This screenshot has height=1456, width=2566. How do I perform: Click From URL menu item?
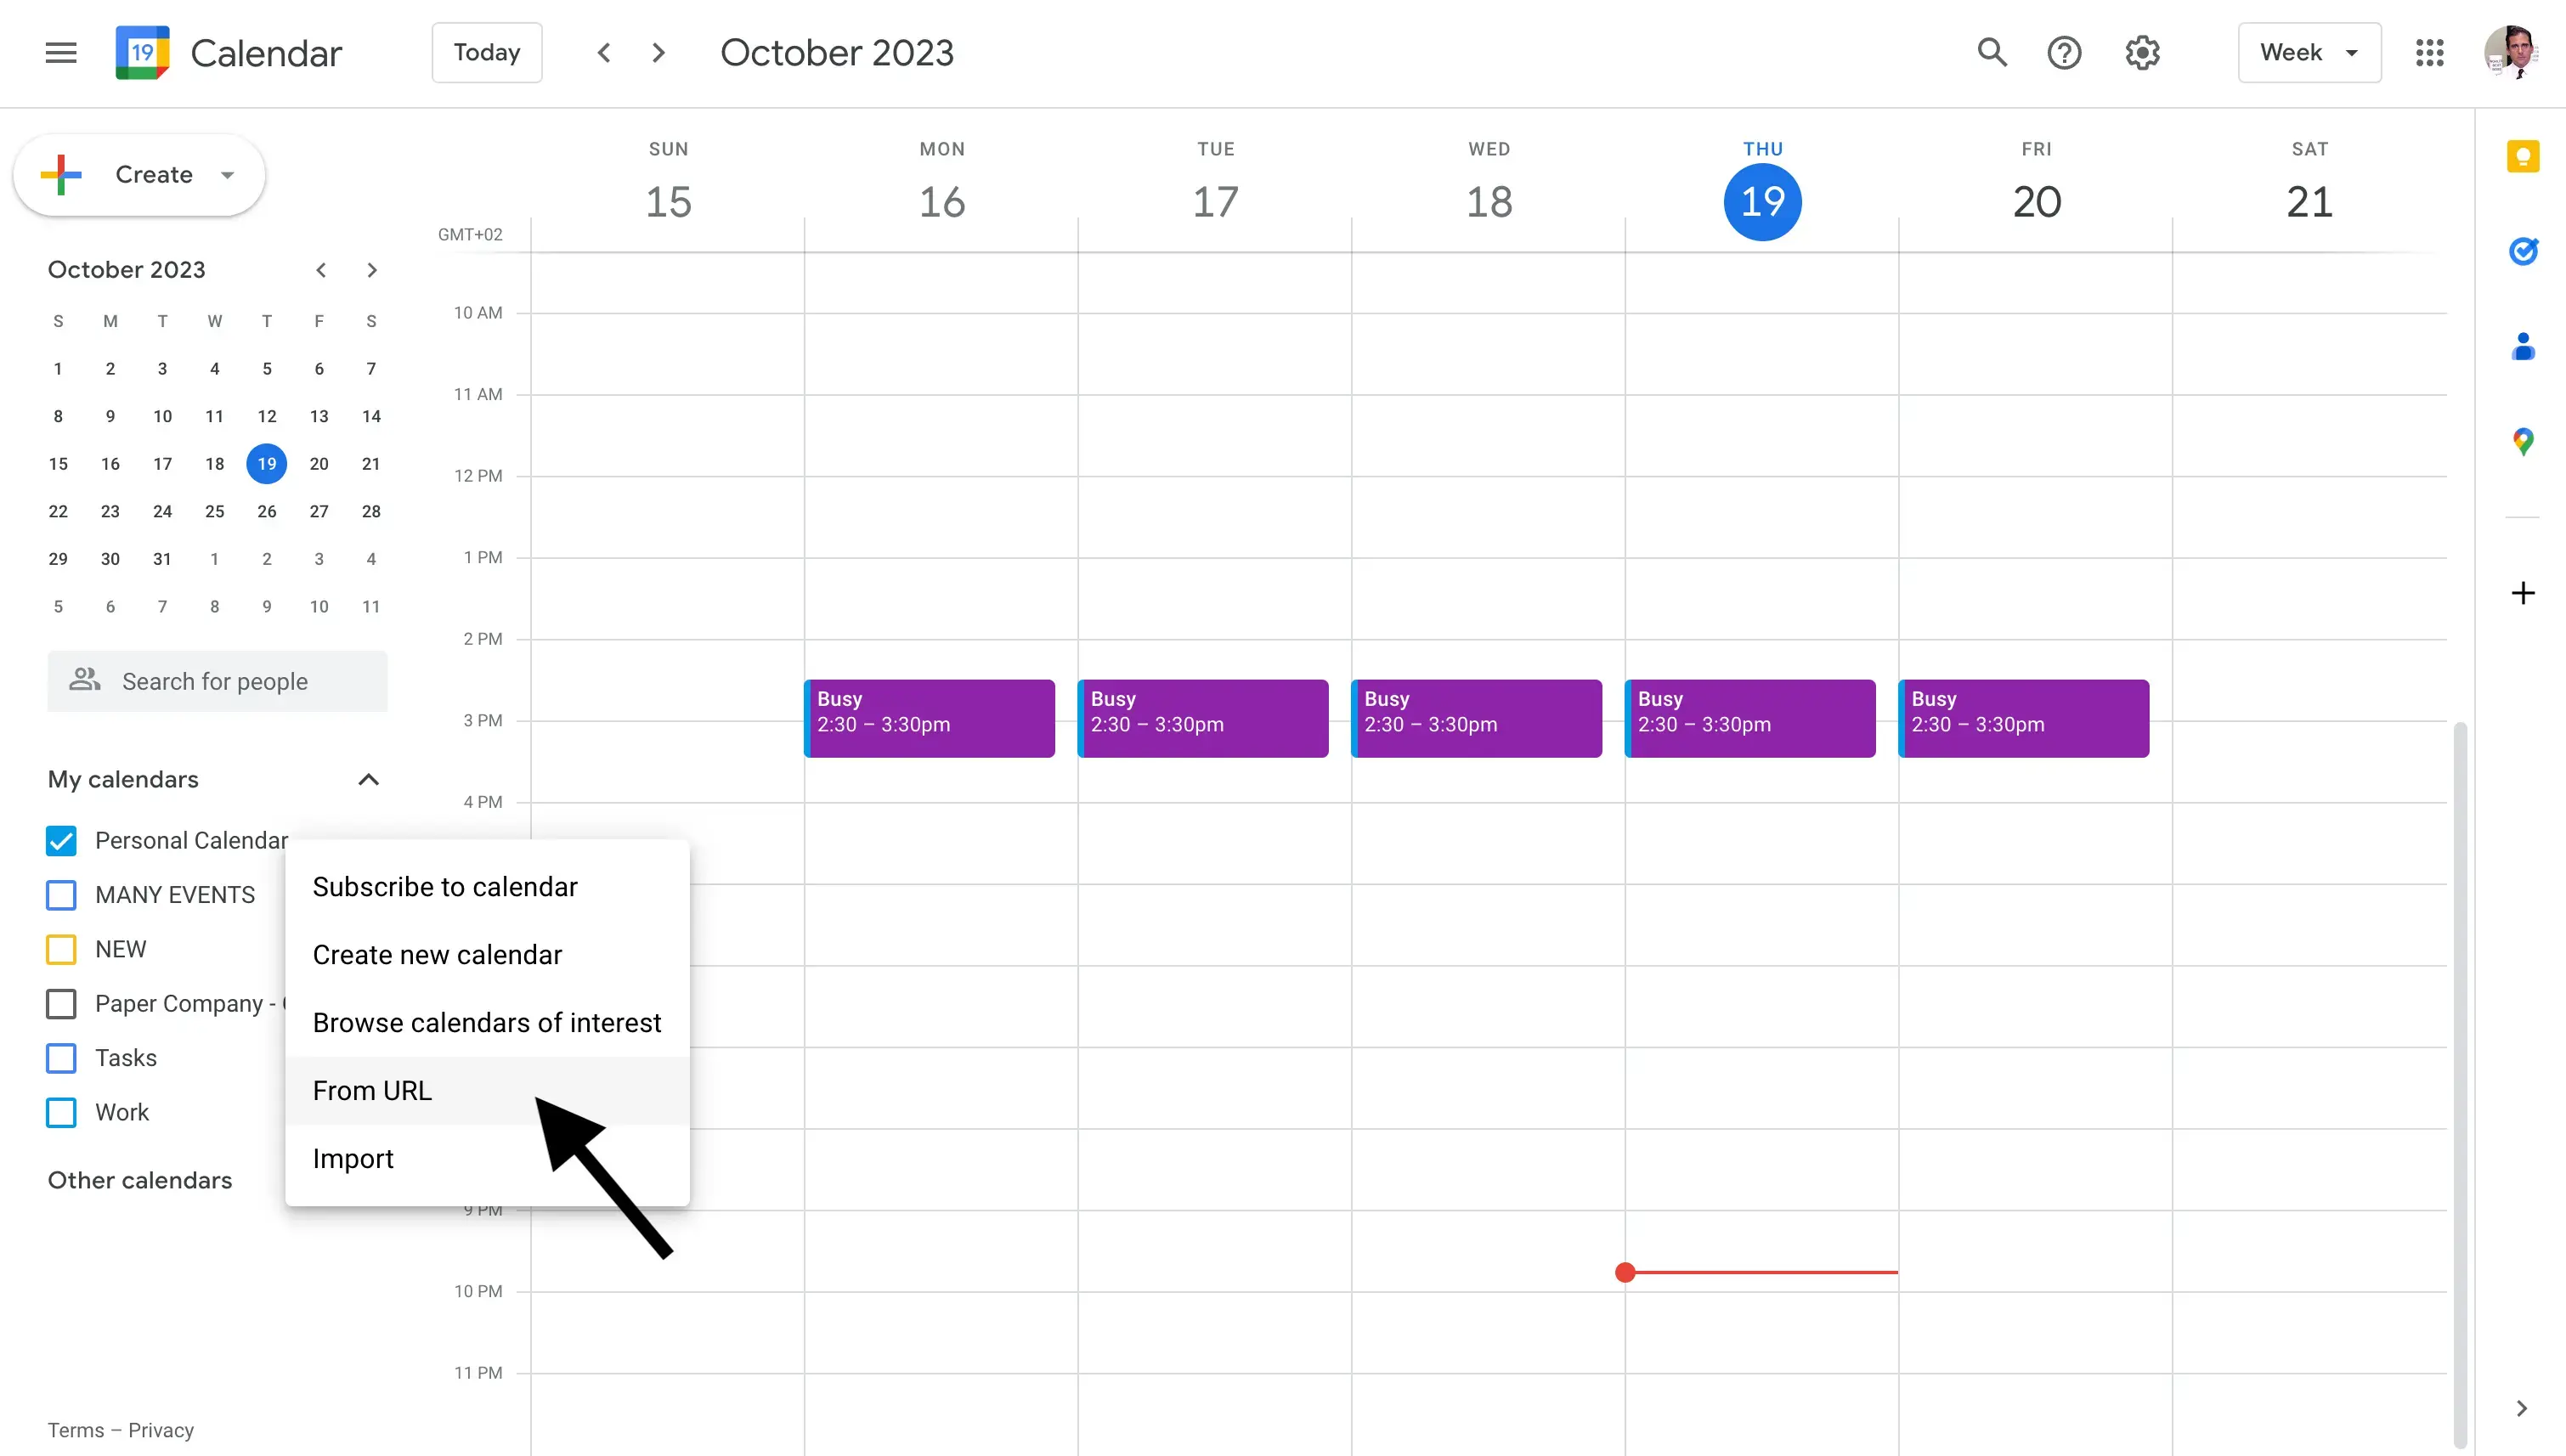click(x=372, y=1089)
